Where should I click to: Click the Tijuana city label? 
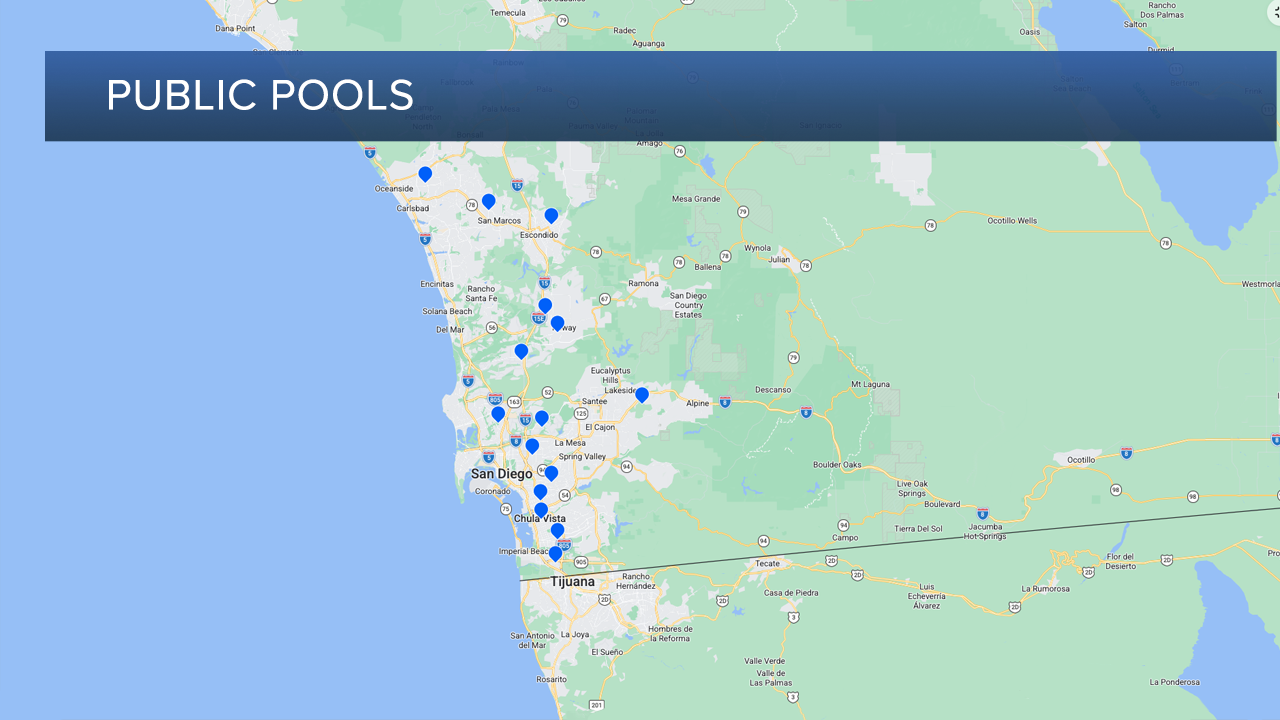pos(572,581)
